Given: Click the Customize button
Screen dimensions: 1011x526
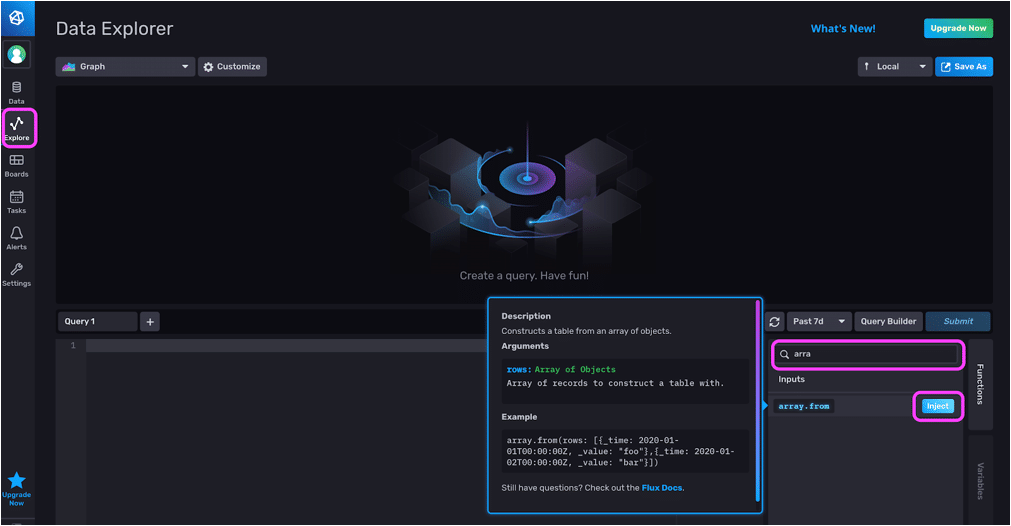Looking at the screenshot, I should 232,66.
